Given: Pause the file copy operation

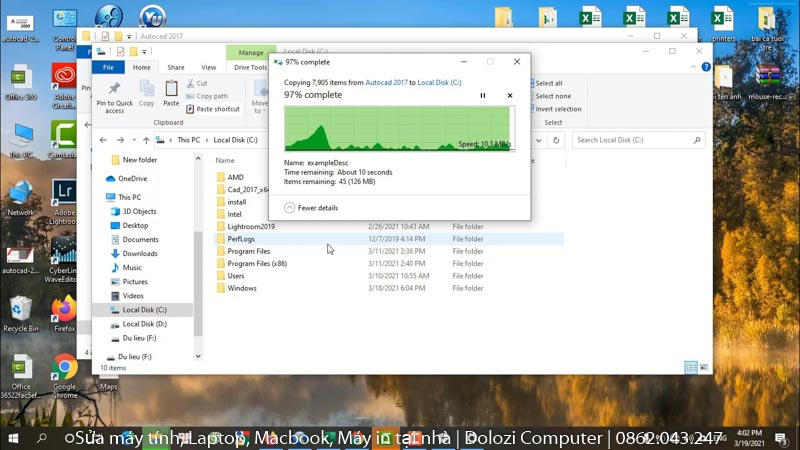Looking at the screenshot, I should point(483,95).
